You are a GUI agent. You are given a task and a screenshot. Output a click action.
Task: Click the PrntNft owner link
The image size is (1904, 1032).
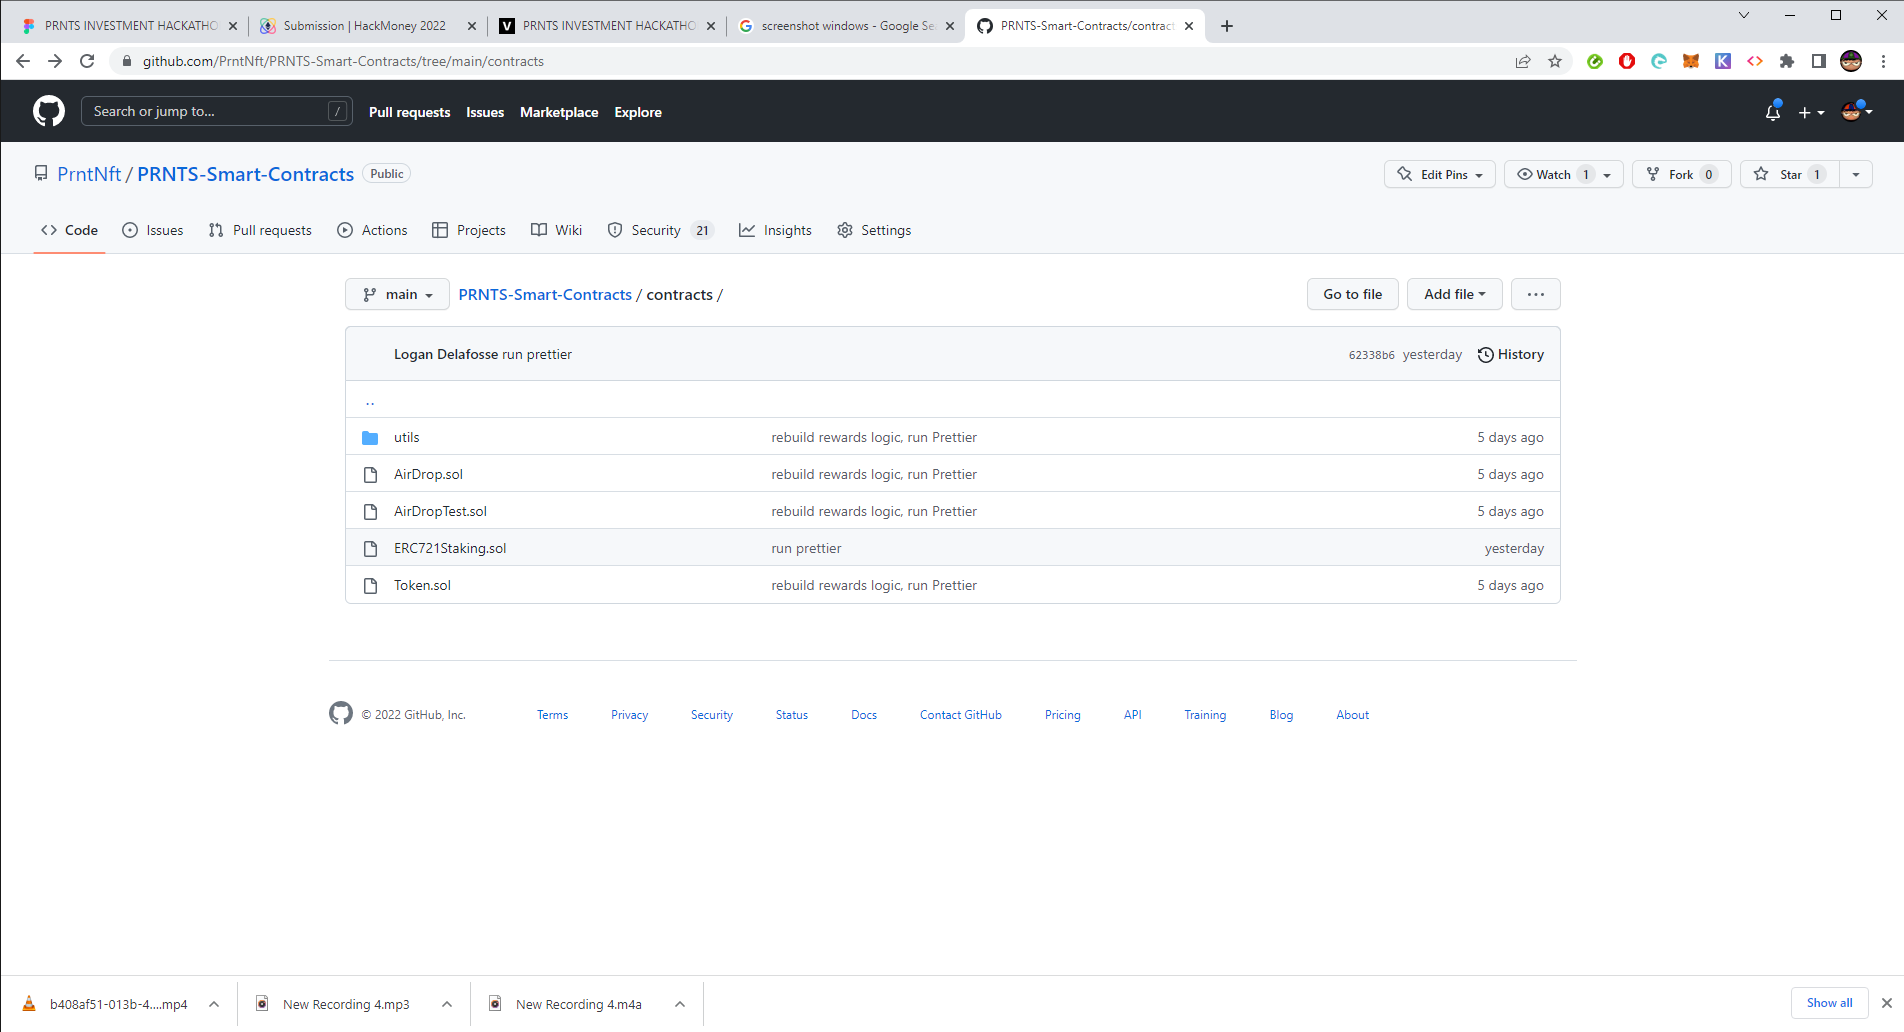pyautogui.click(x=89, y=174)
